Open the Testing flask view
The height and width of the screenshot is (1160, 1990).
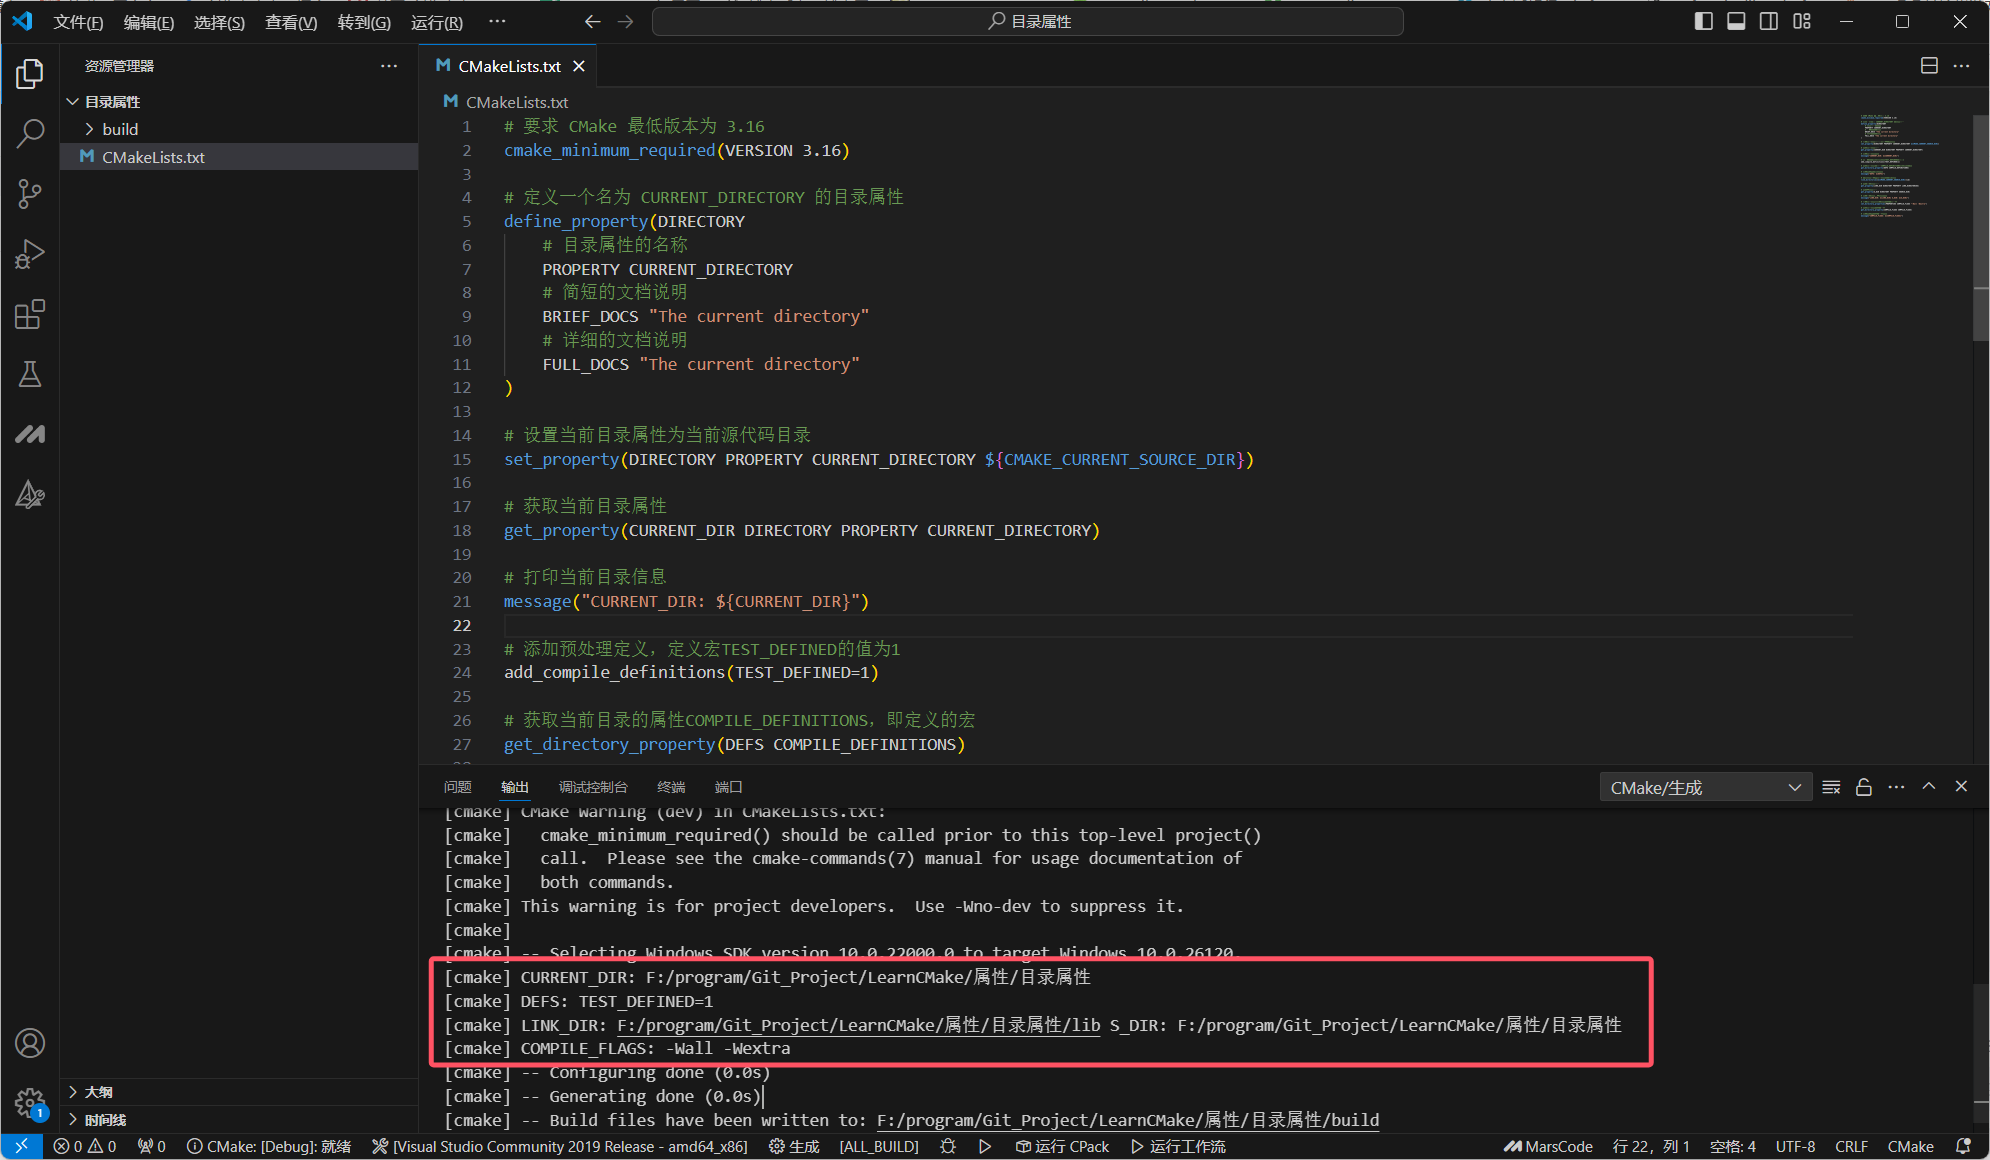(x=30, y=374)
